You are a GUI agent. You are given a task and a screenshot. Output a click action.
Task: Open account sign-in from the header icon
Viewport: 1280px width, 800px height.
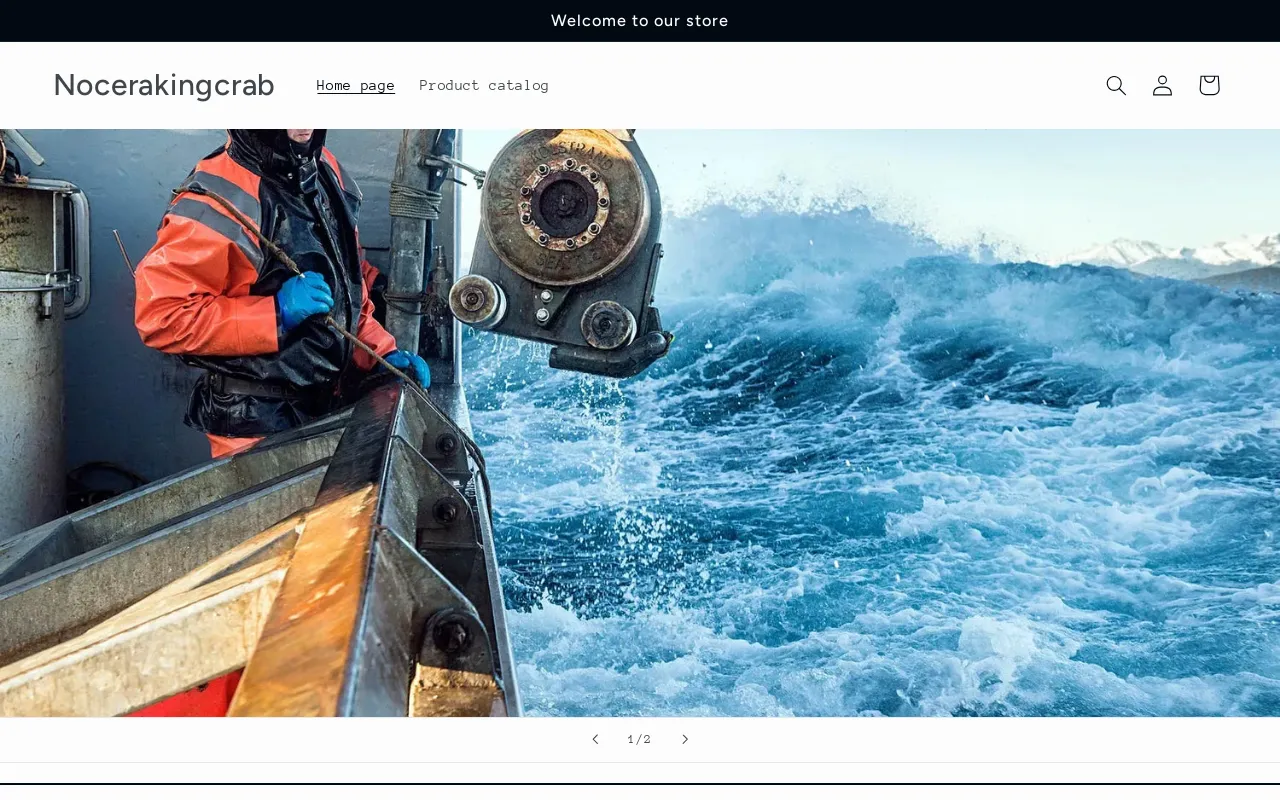click(x=1161, y=85)
